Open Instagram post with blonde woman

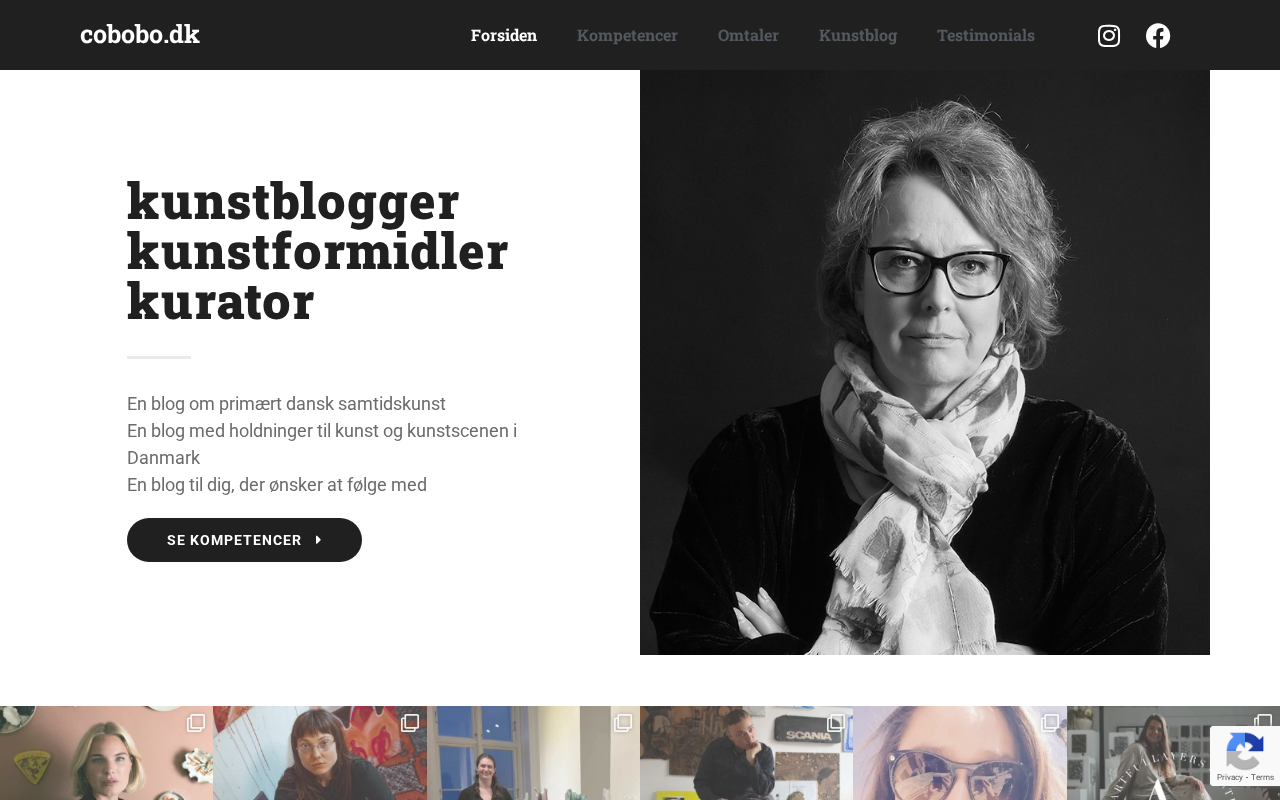coord(106,753)
